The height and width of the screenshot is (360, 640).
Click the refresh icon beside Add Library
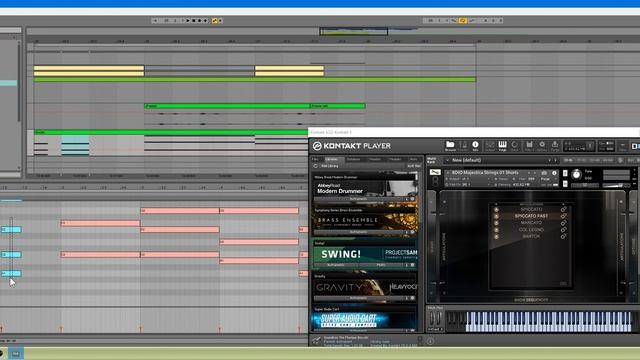pos(316,166)
